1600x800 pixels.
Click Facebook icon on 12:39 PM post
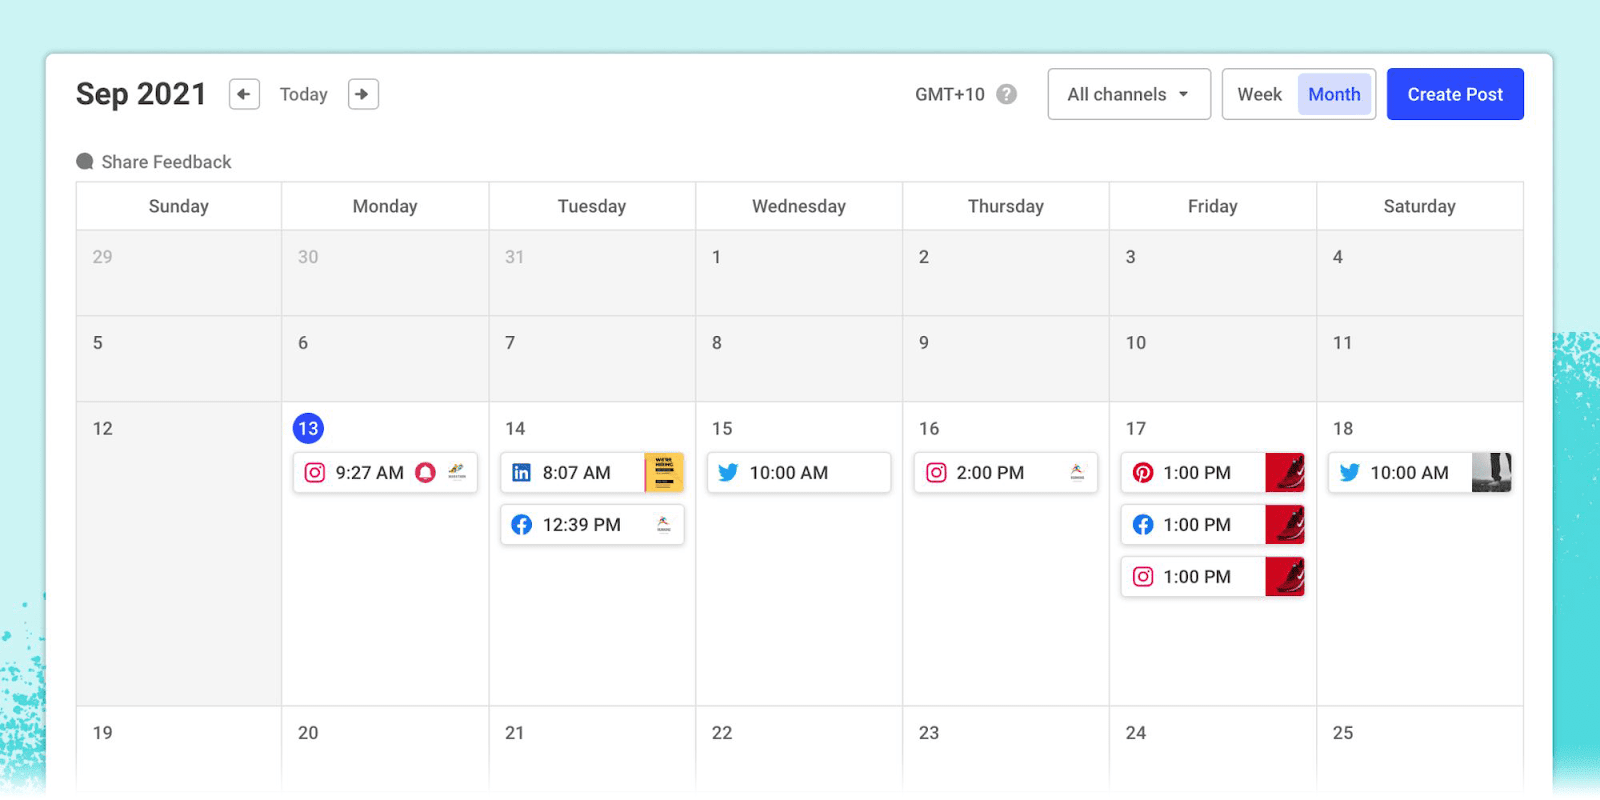coord(522,525)
